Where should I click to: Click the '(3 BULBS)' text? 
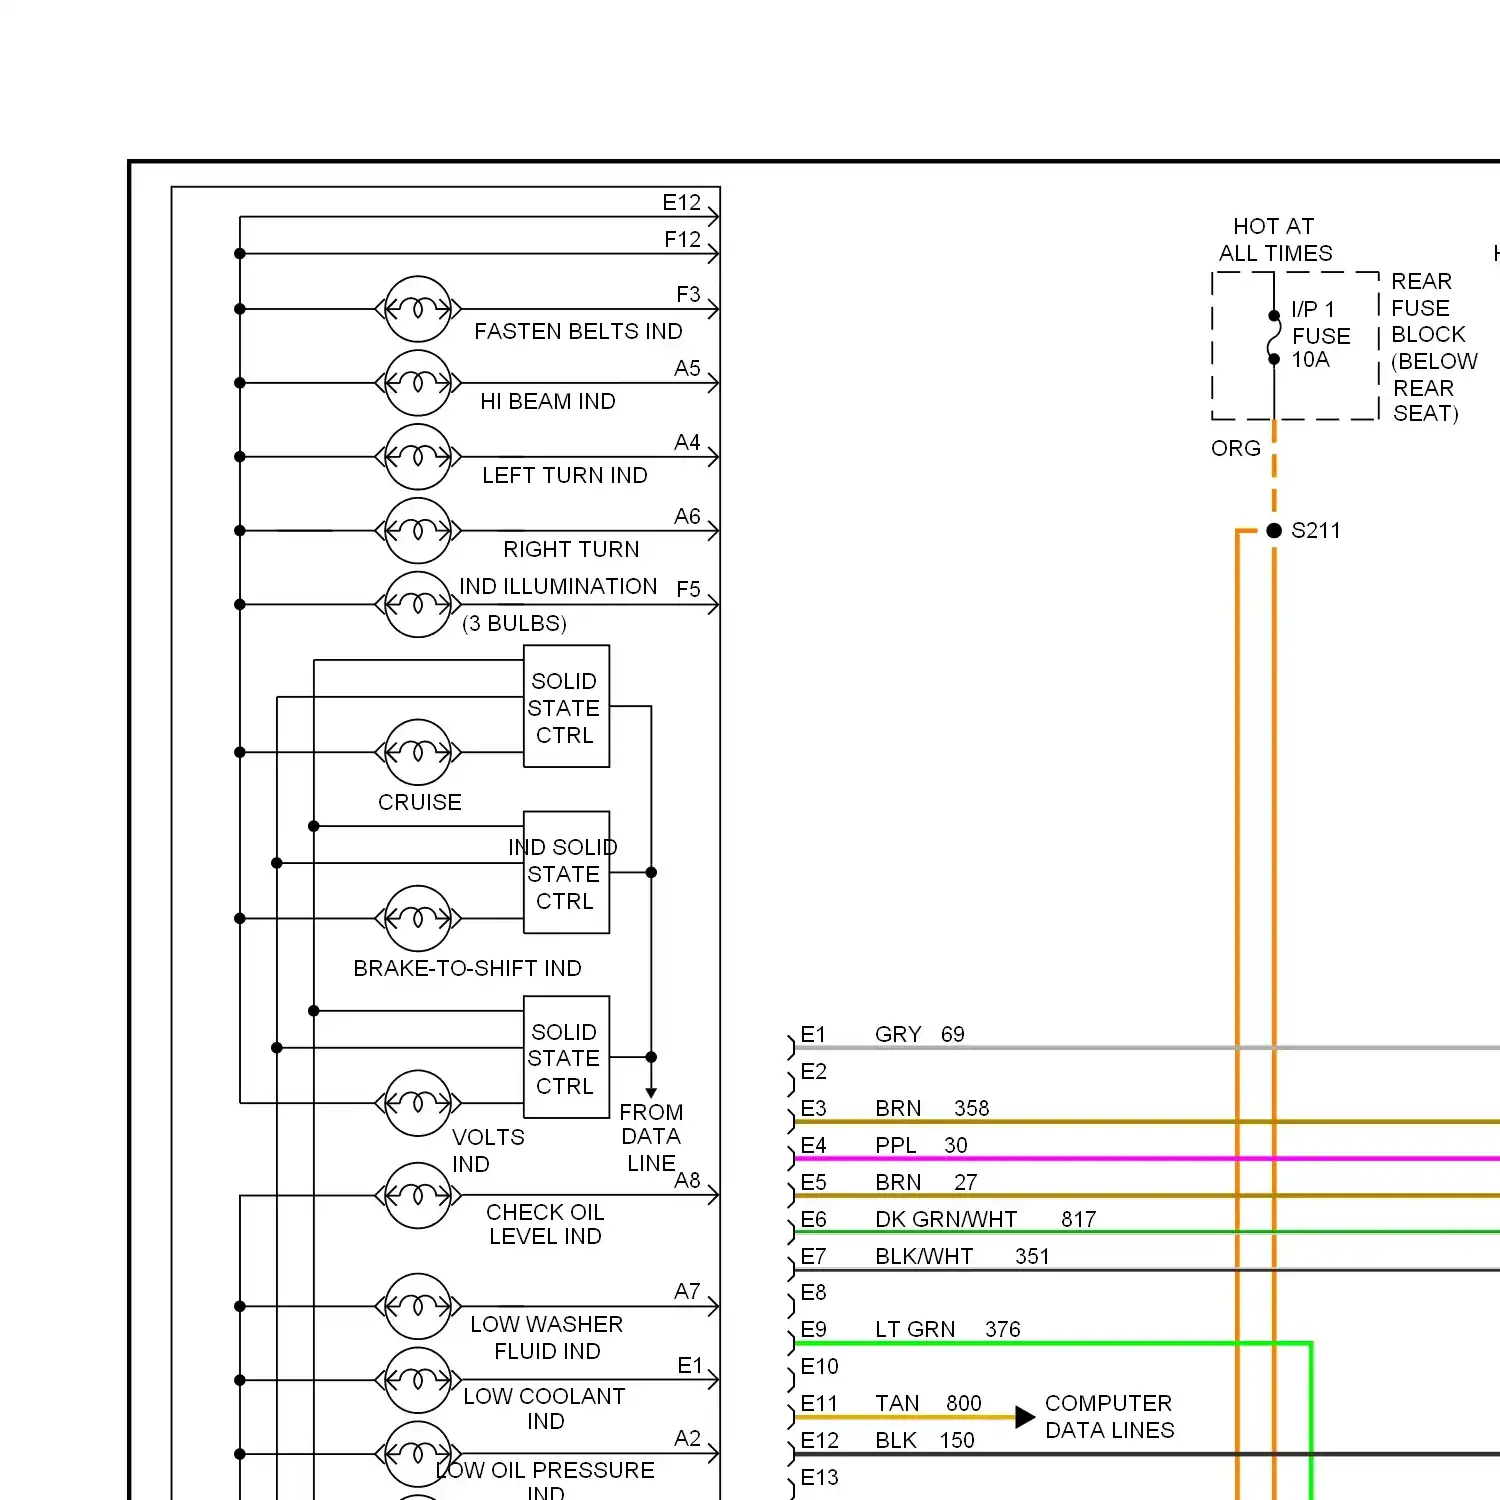[514, 623]
